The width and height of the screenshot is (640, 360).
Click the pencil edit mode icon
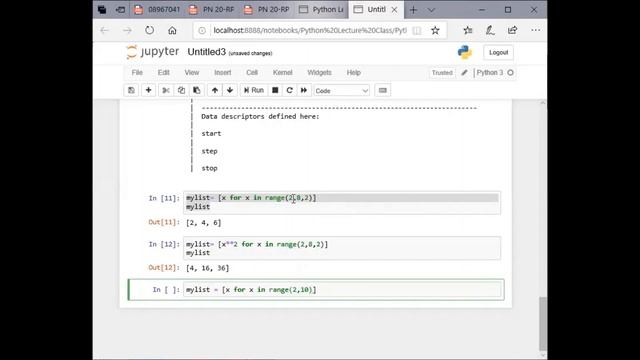(464, 73)
